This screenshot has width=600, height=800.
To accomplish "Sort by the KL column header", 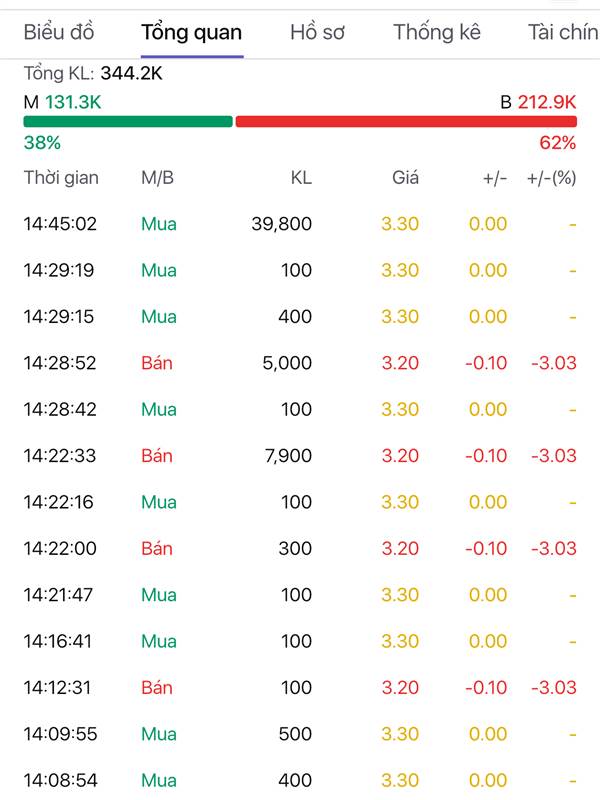I will coord(301,178).
